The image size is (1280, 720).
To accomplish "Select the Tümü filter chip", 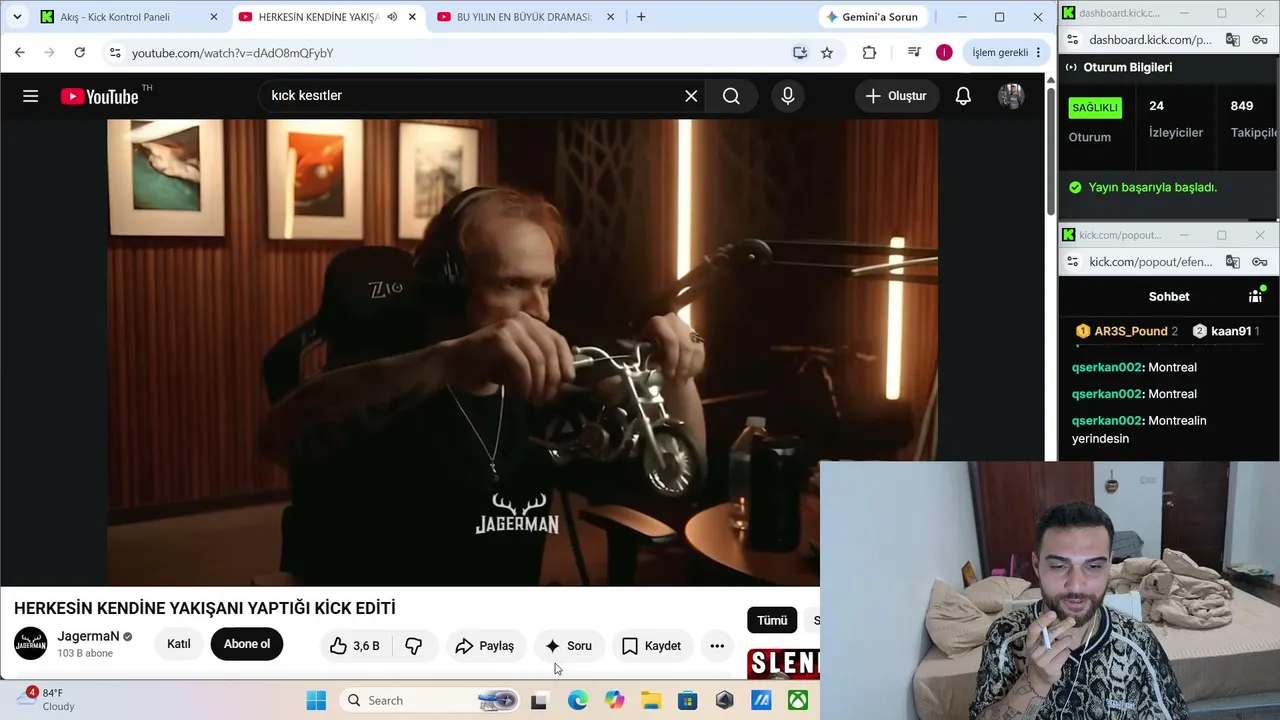I will pos(772,620).
